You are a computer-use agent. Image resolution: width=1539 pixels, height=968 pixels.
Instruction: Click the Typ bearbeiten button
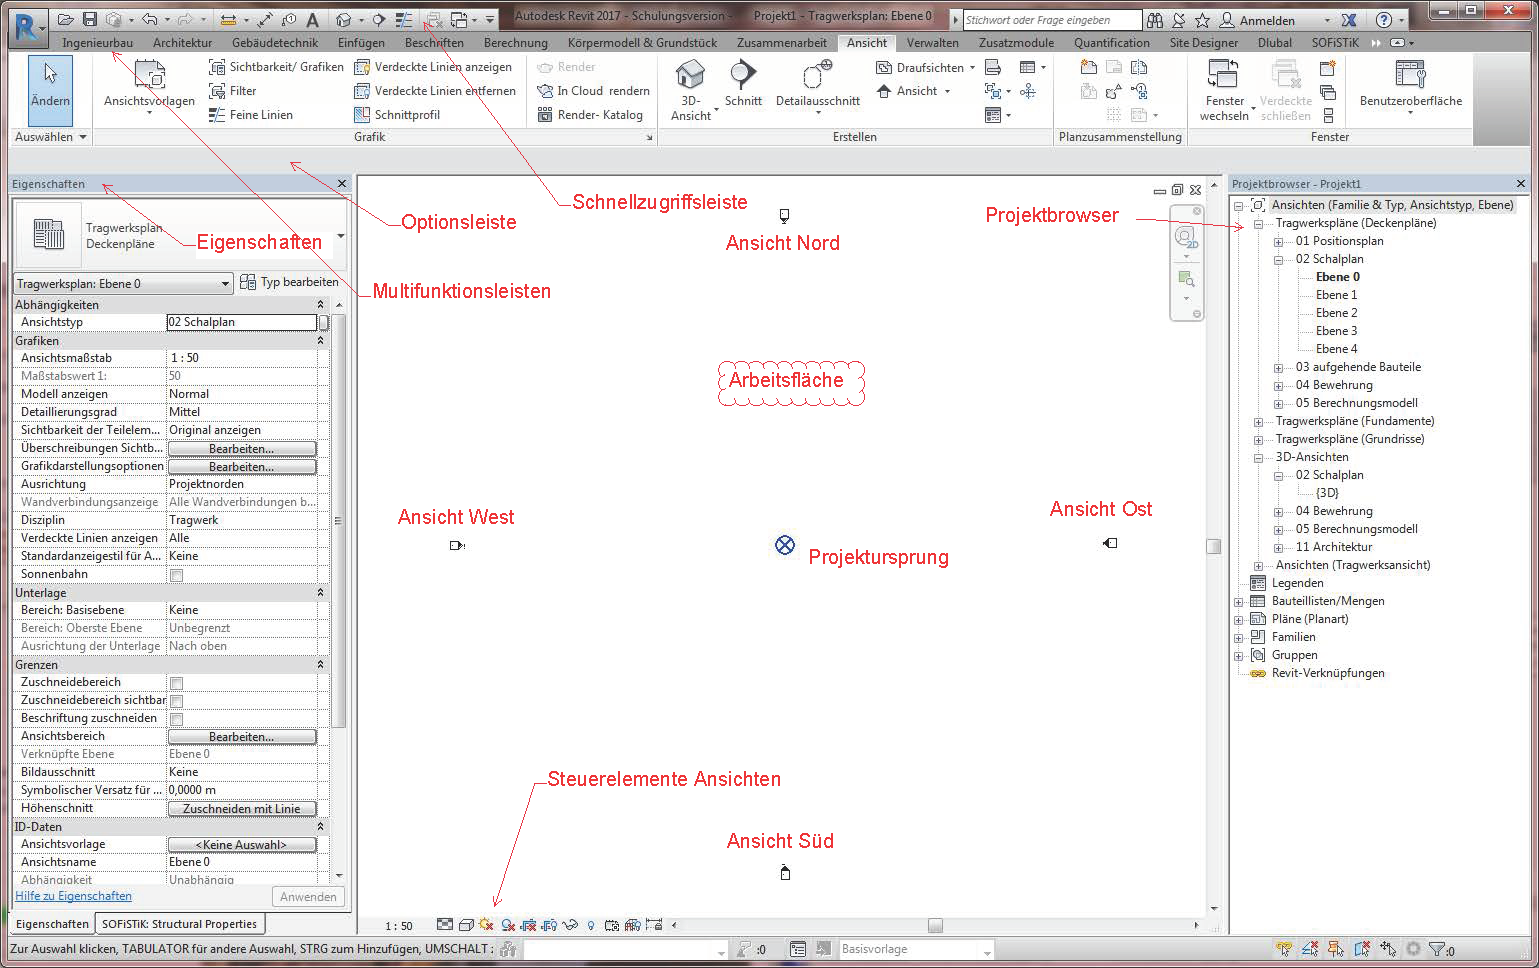click(290, 283)
